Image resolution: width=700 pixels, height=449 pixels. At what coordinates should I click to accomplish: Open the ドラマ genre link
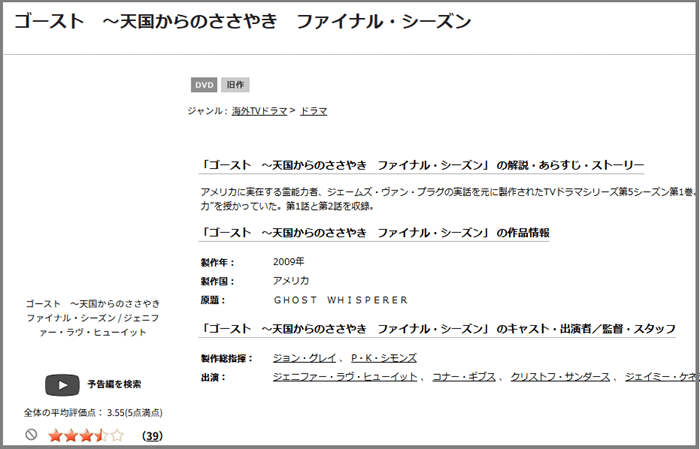(313, 111)
